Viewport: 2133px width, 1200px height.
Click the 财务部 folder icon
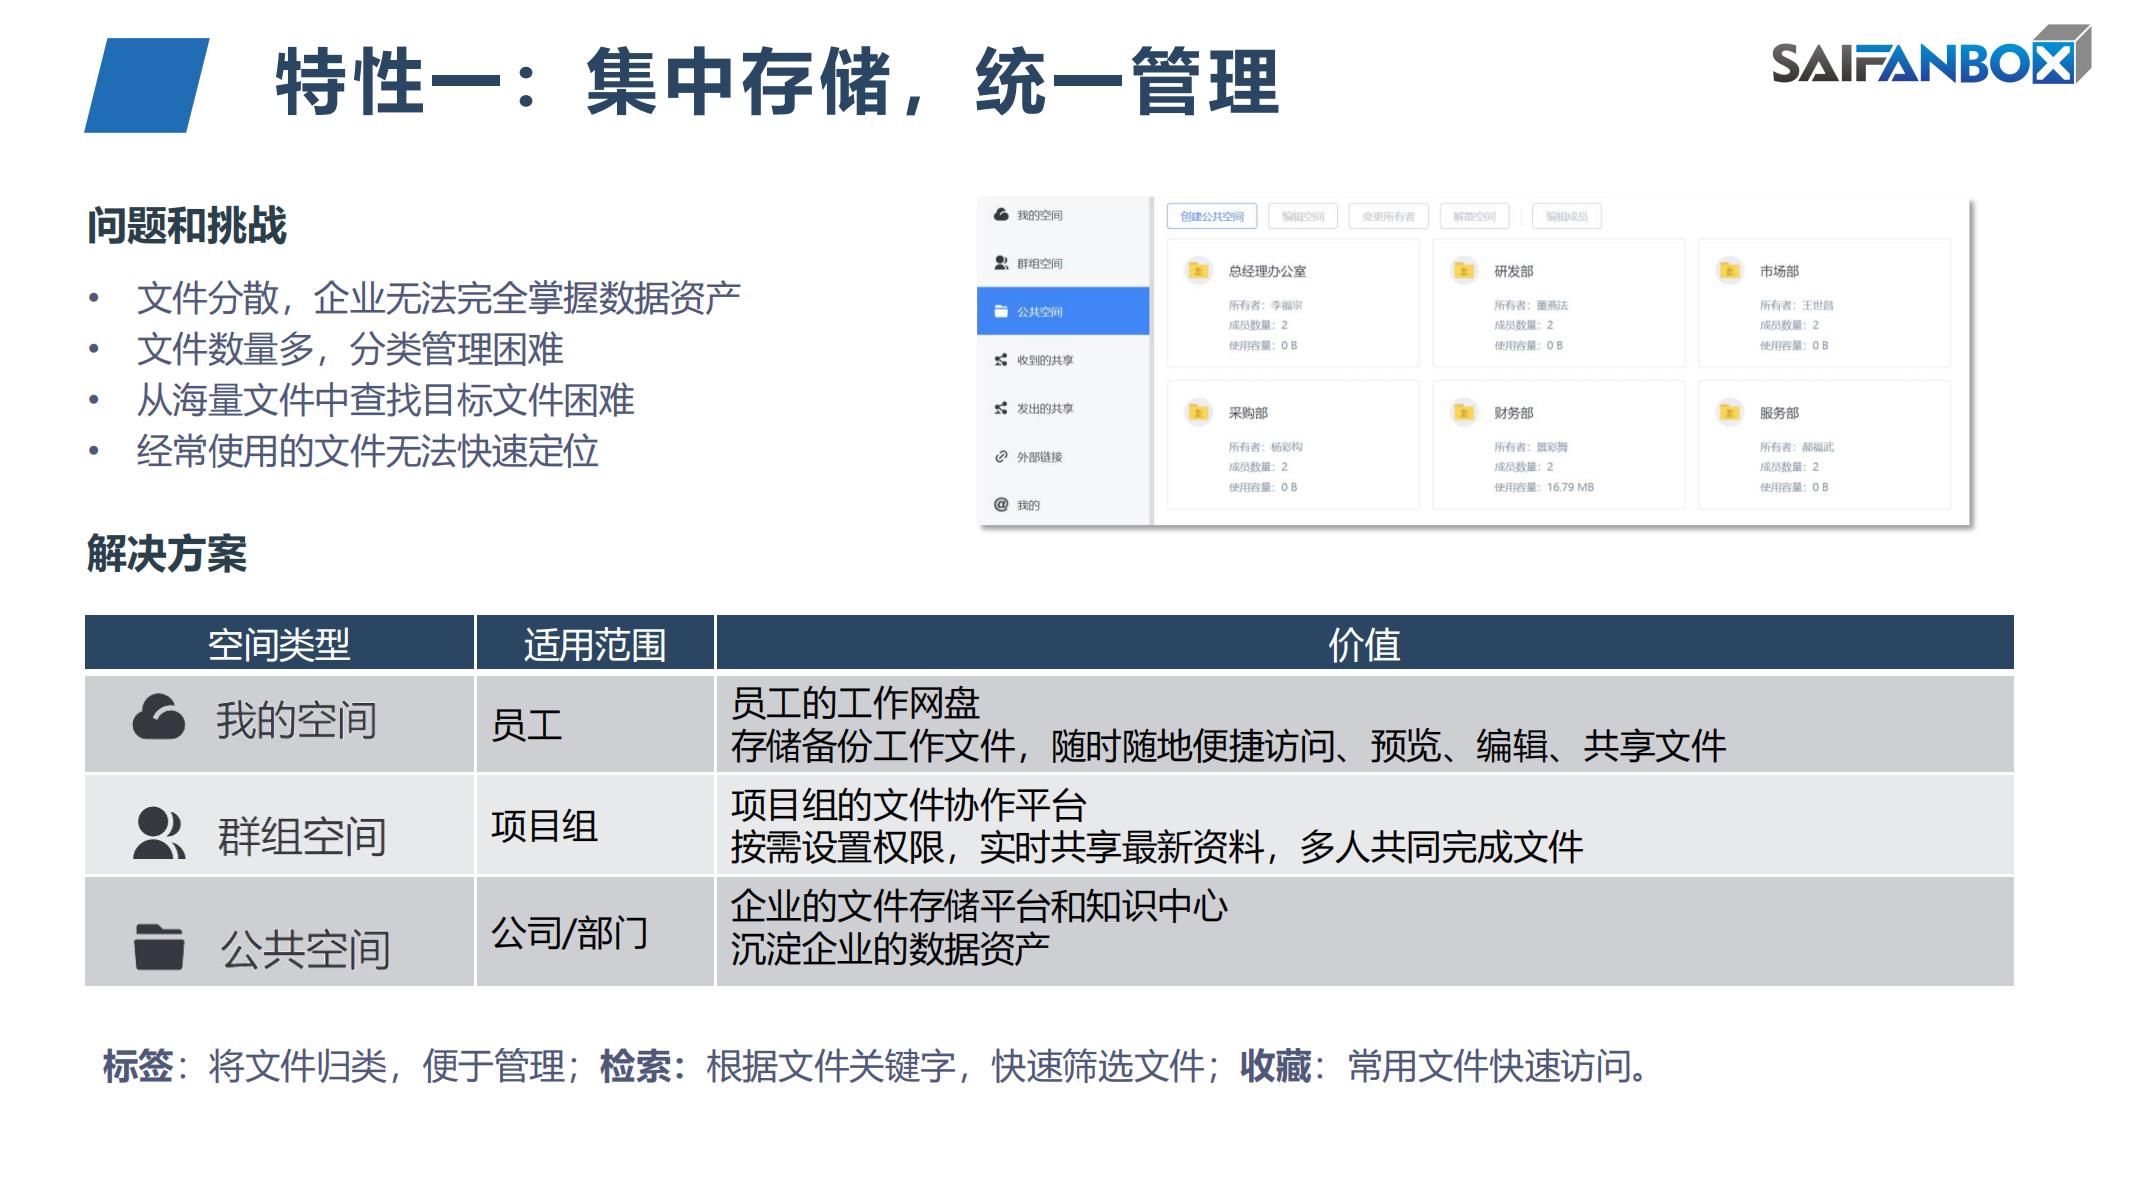[1464, 413]
